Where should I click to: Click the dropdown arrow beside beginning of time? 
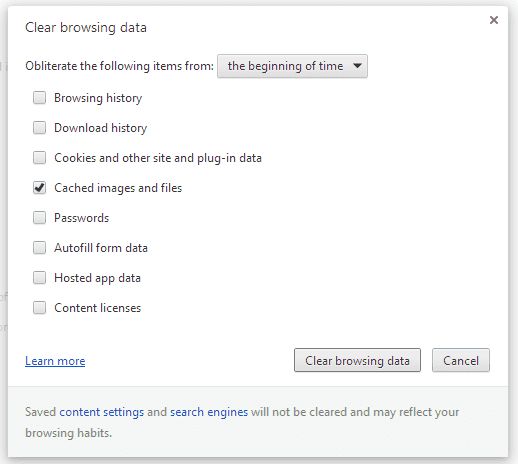357,66
